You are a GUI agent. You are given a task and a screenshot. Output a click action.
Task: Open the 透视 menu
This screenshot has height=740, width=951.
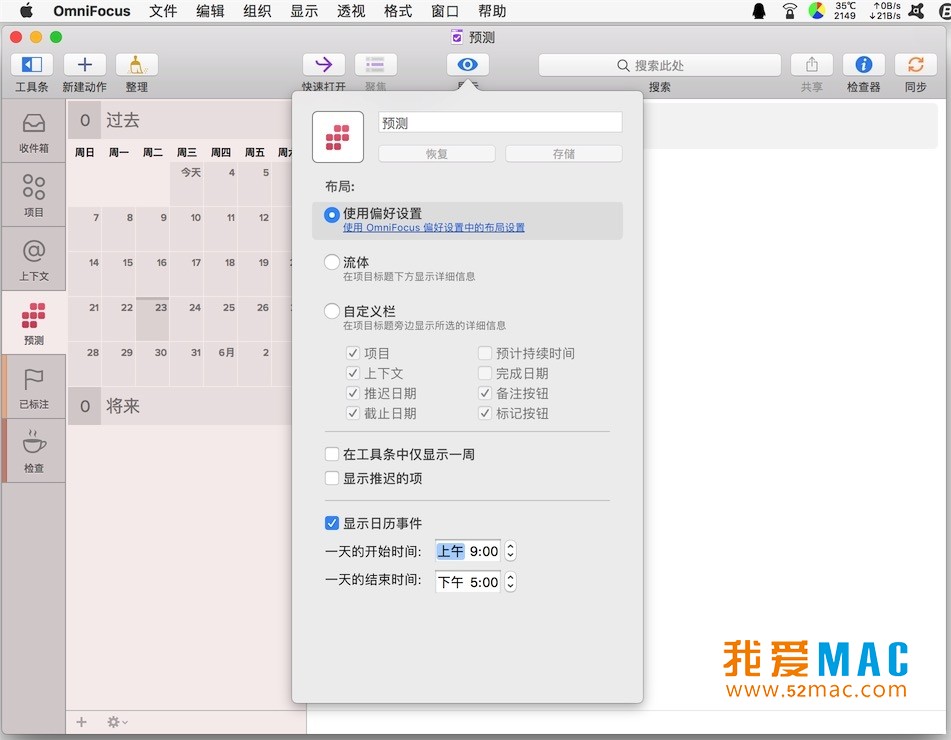click(351, 11)
